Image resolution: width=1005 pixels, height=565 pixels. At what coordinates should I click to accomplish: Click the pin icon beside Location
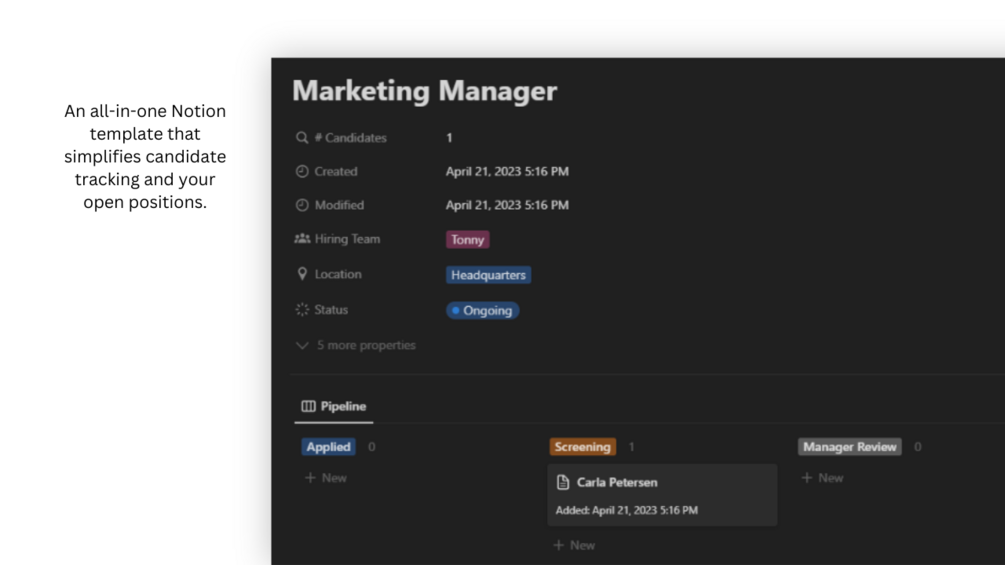pos(302,274)
